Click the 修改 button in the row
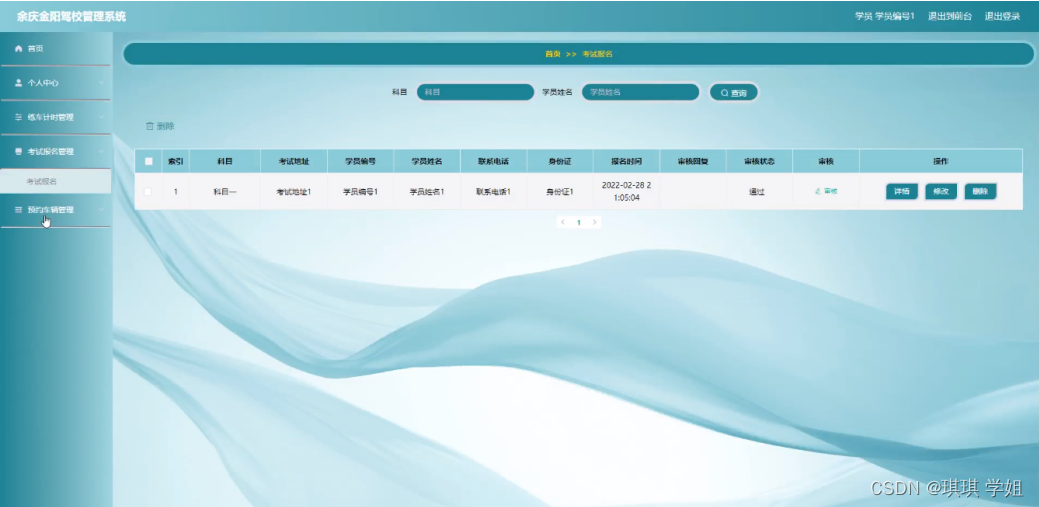 [941, 192]
